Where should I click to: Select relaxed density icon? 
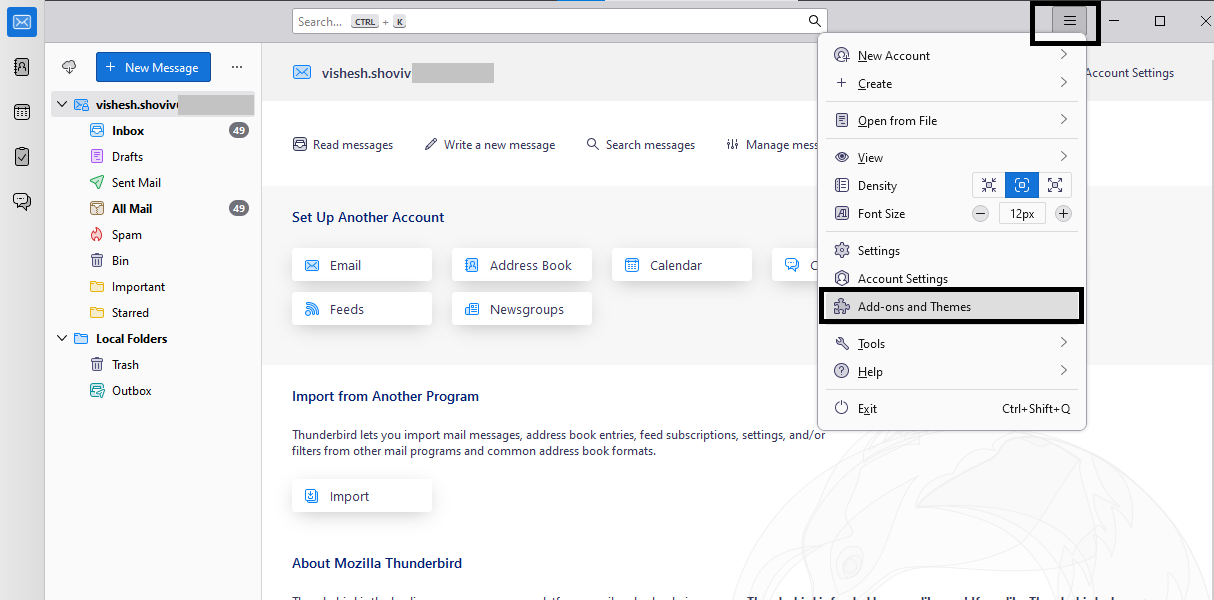(1054, 185)
